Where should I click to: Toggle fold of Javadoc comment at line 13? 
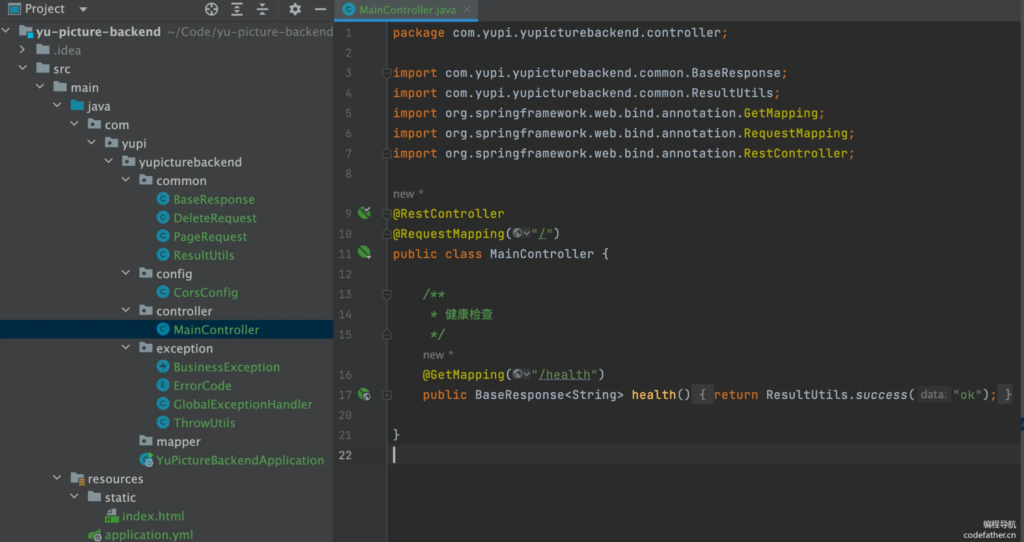(386, 294)
